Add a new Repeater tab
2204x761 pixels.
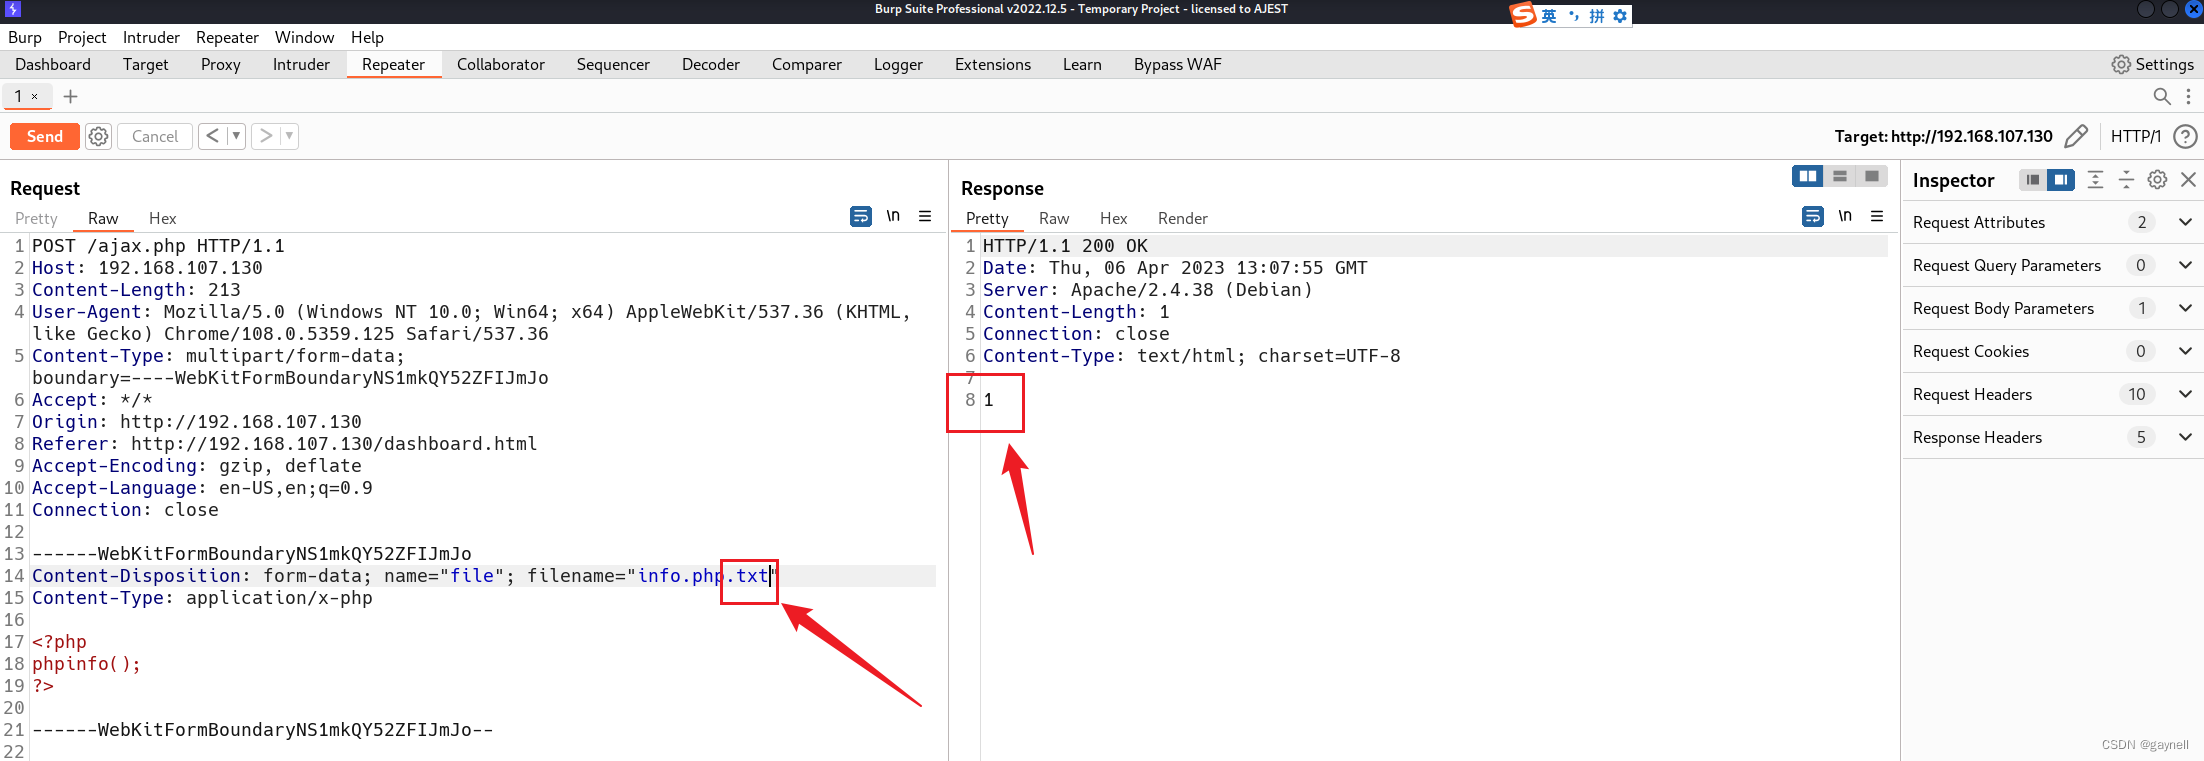(70, 96)
